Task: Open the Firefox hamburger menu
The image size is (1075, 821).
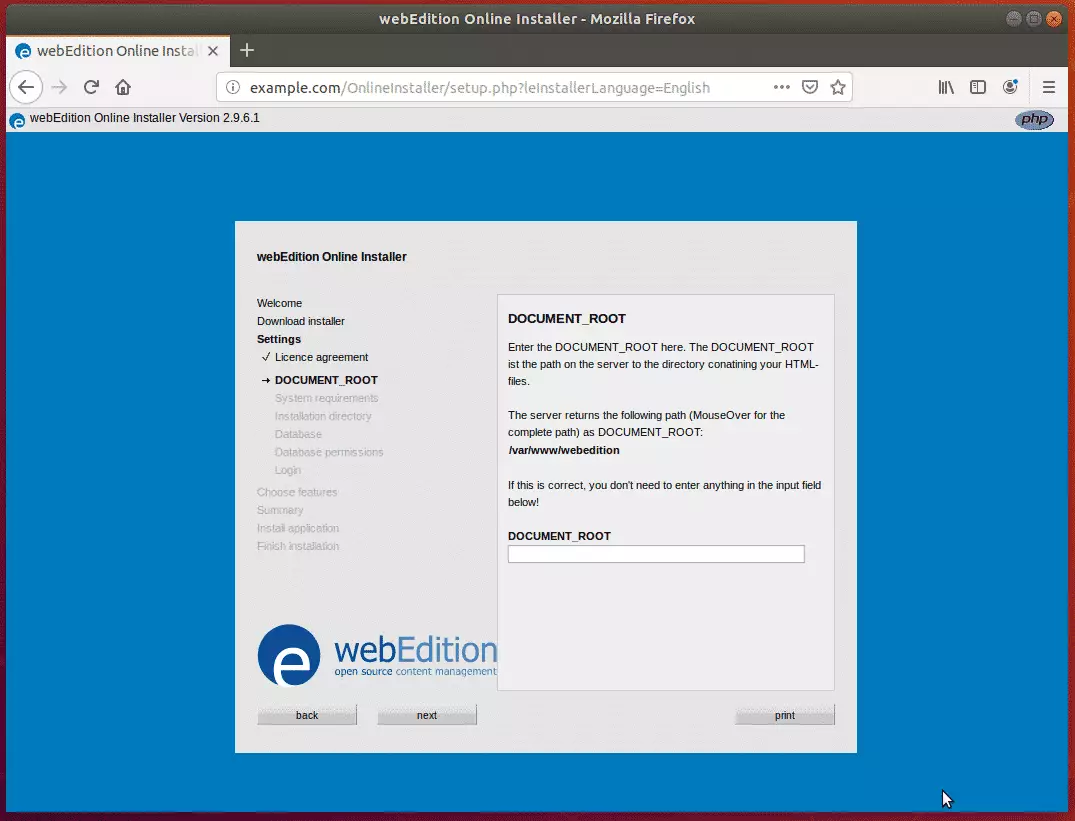Action: coord(1048,87)
